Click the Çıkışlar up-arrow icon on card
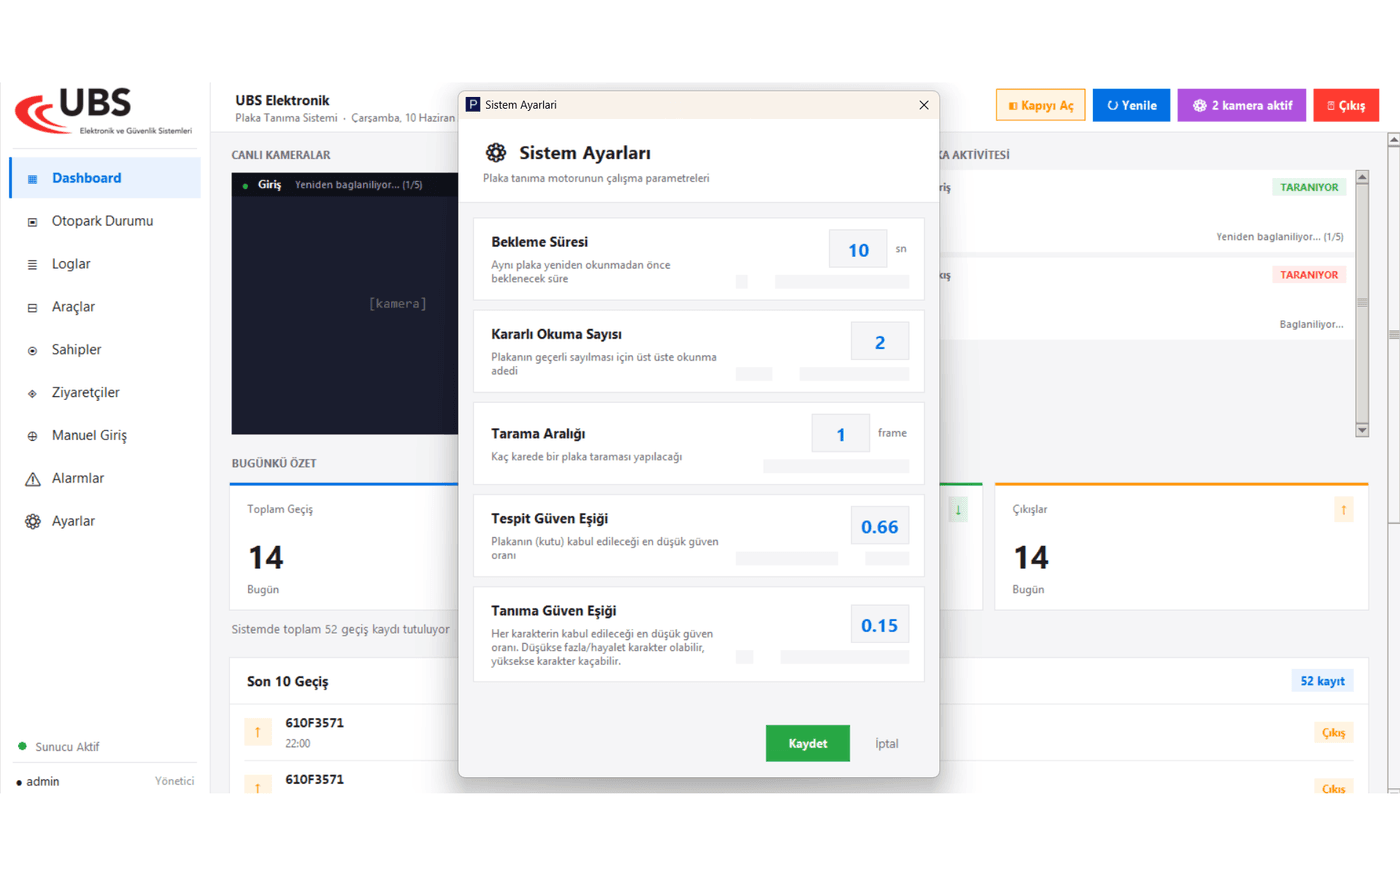 1343,510
